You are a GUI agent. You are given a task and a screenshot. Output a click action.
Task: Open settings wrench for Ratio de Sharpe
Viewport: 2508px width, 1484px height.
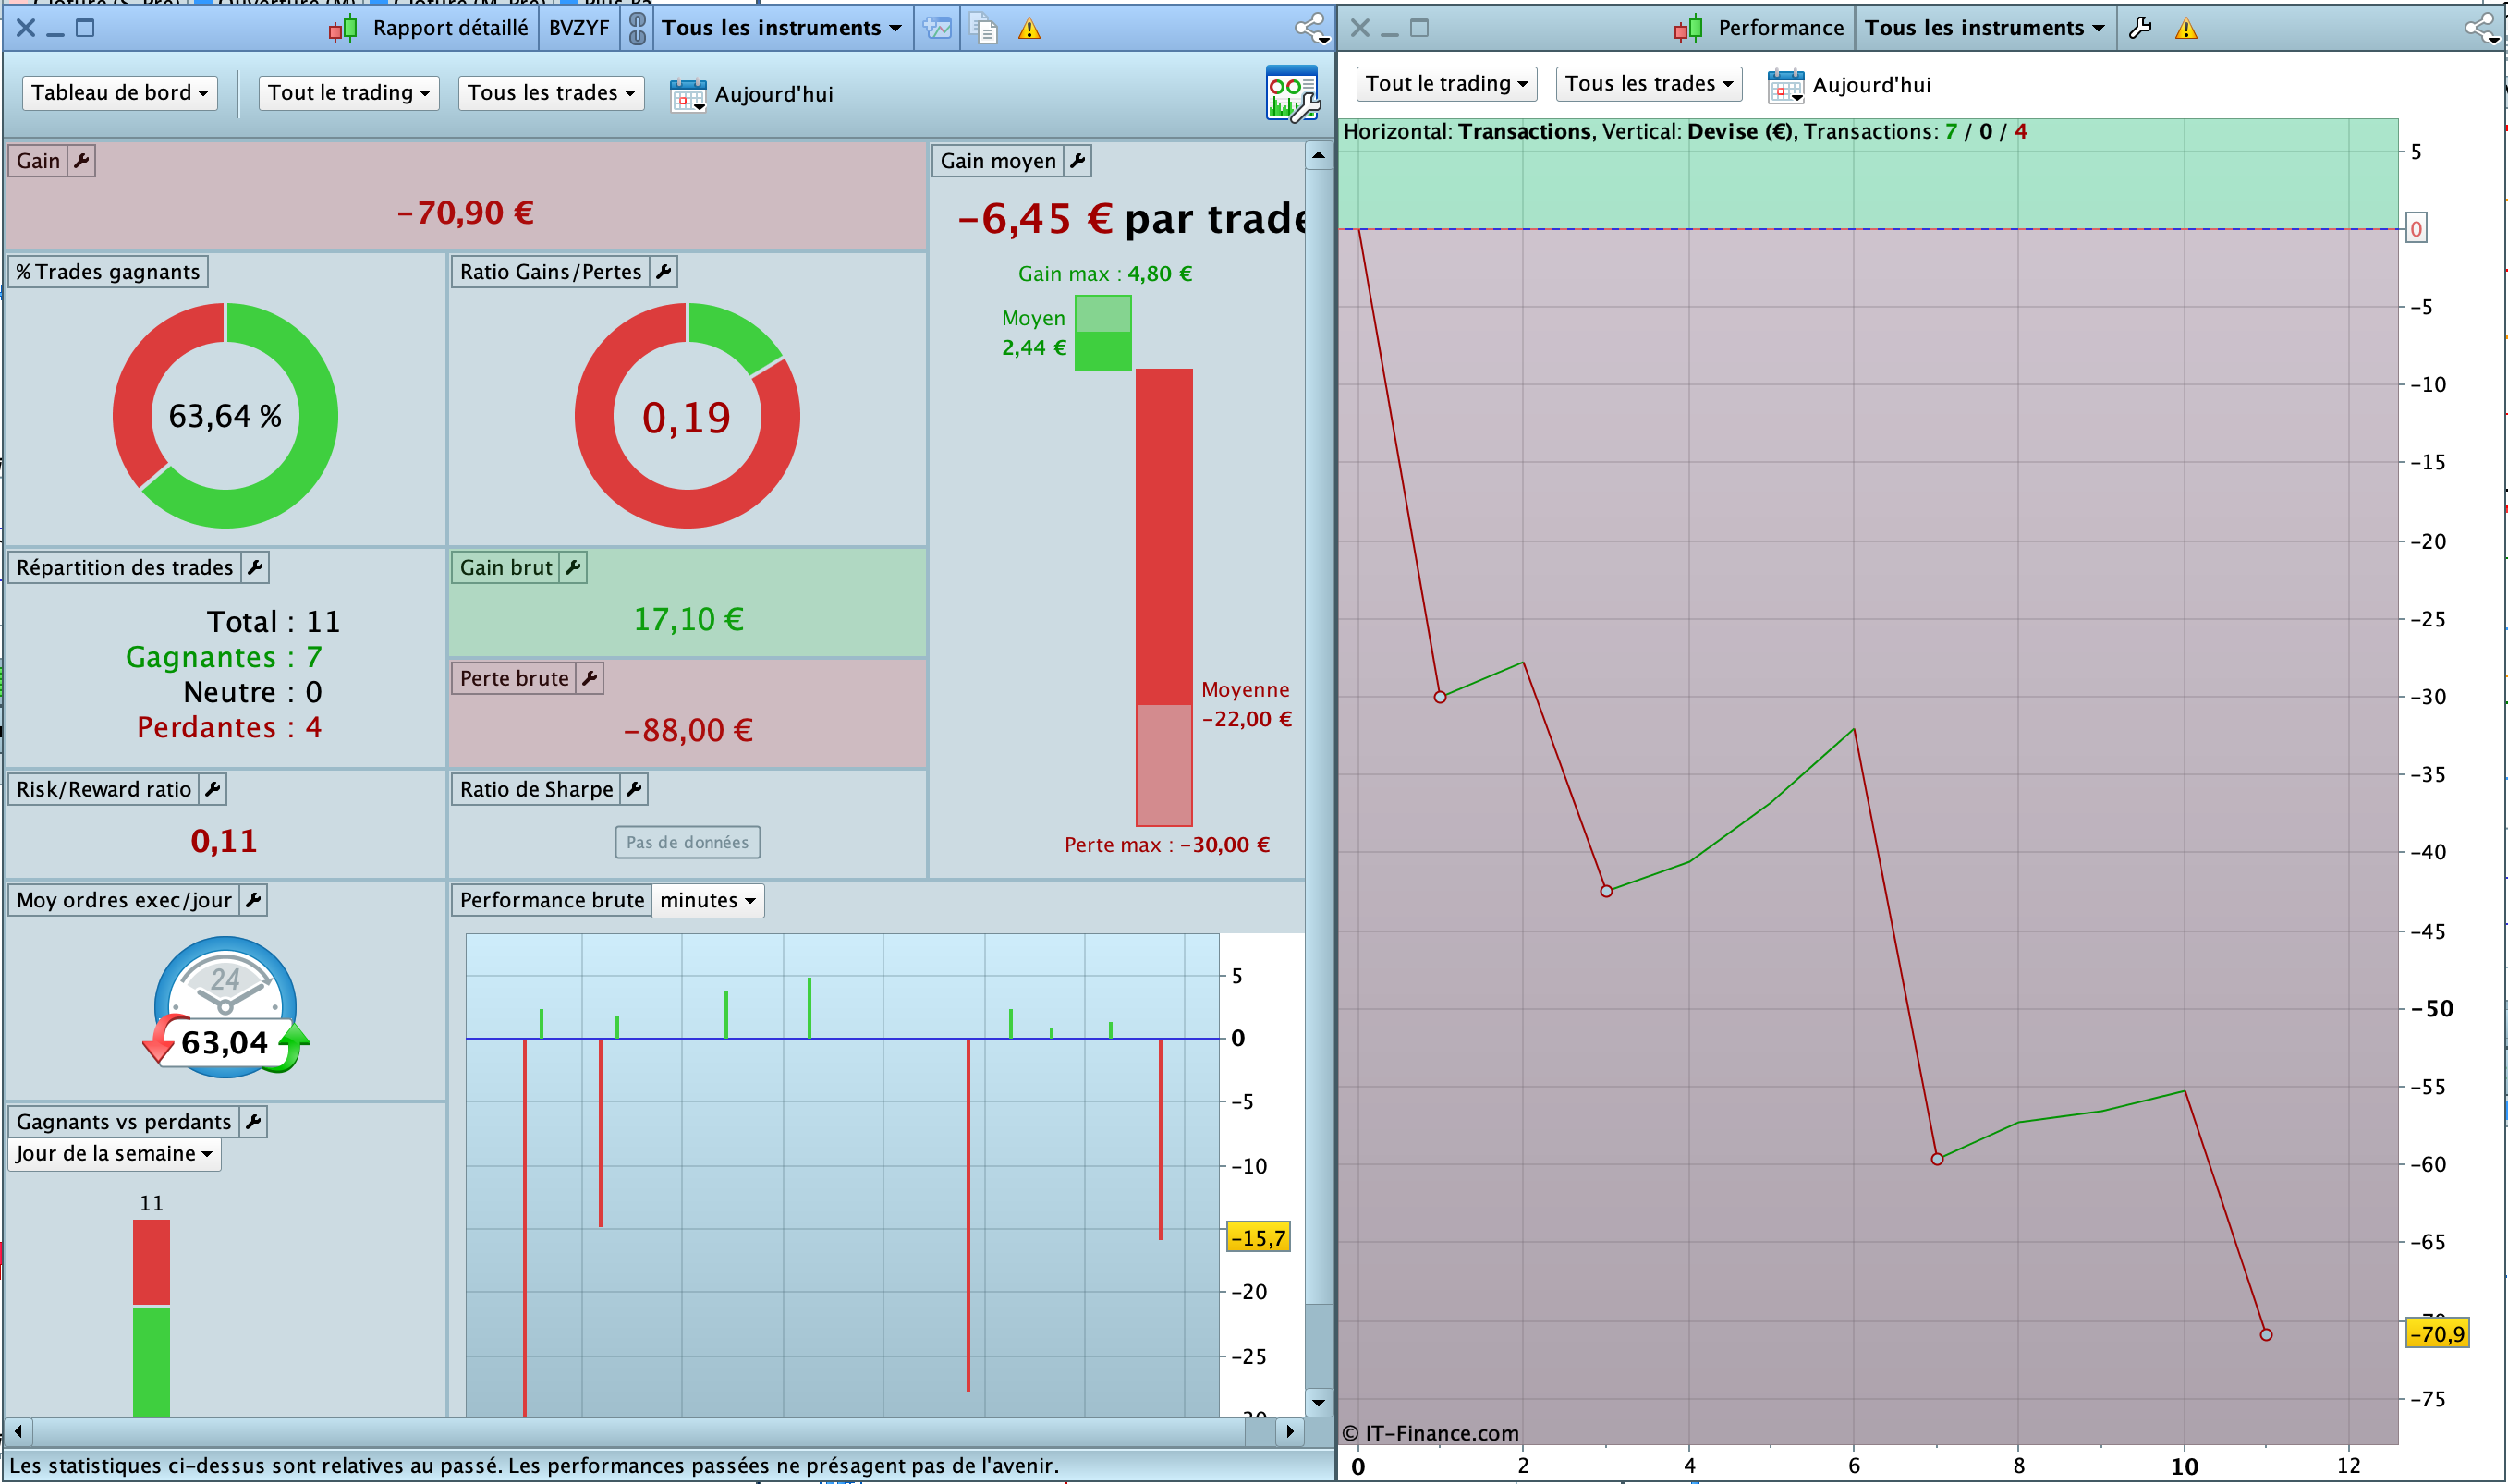[x=634, y=789]
